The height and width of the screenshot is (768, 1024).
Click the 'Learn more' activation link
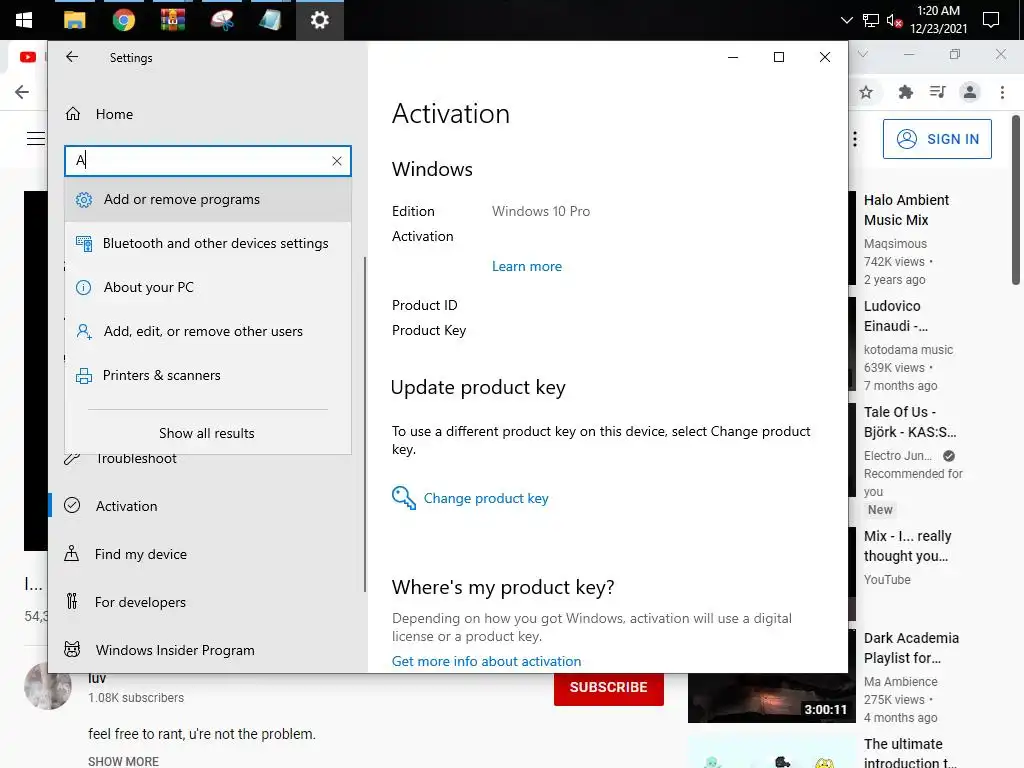[x=526, y=266]
